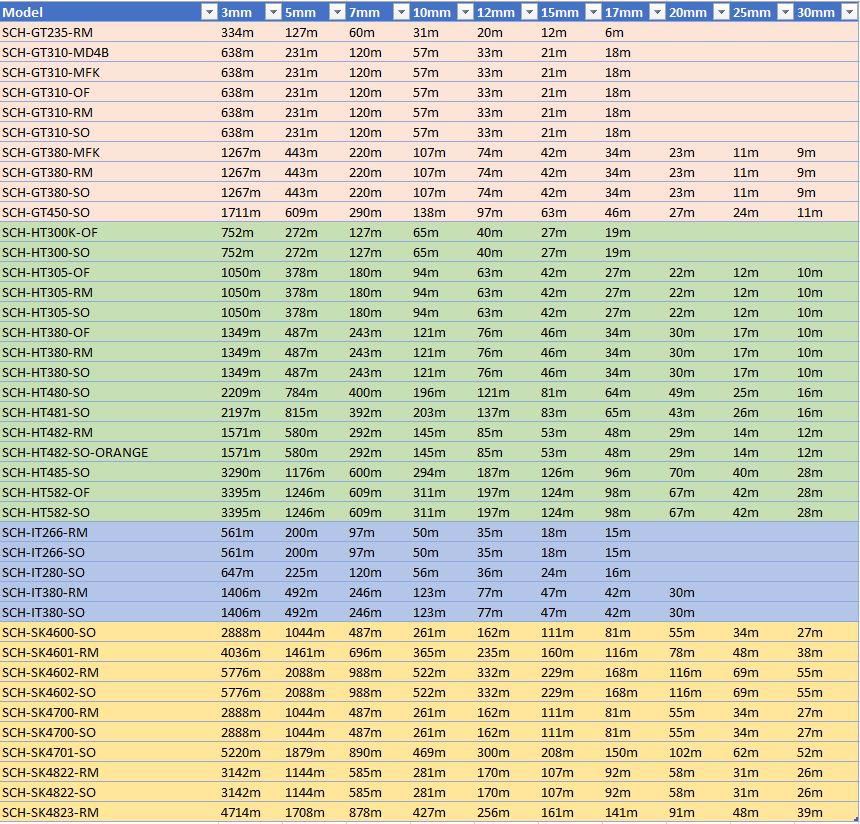The image size is (860, 824).
Task: Expand the 20mm column filter arrow
Action: (720, 12)
